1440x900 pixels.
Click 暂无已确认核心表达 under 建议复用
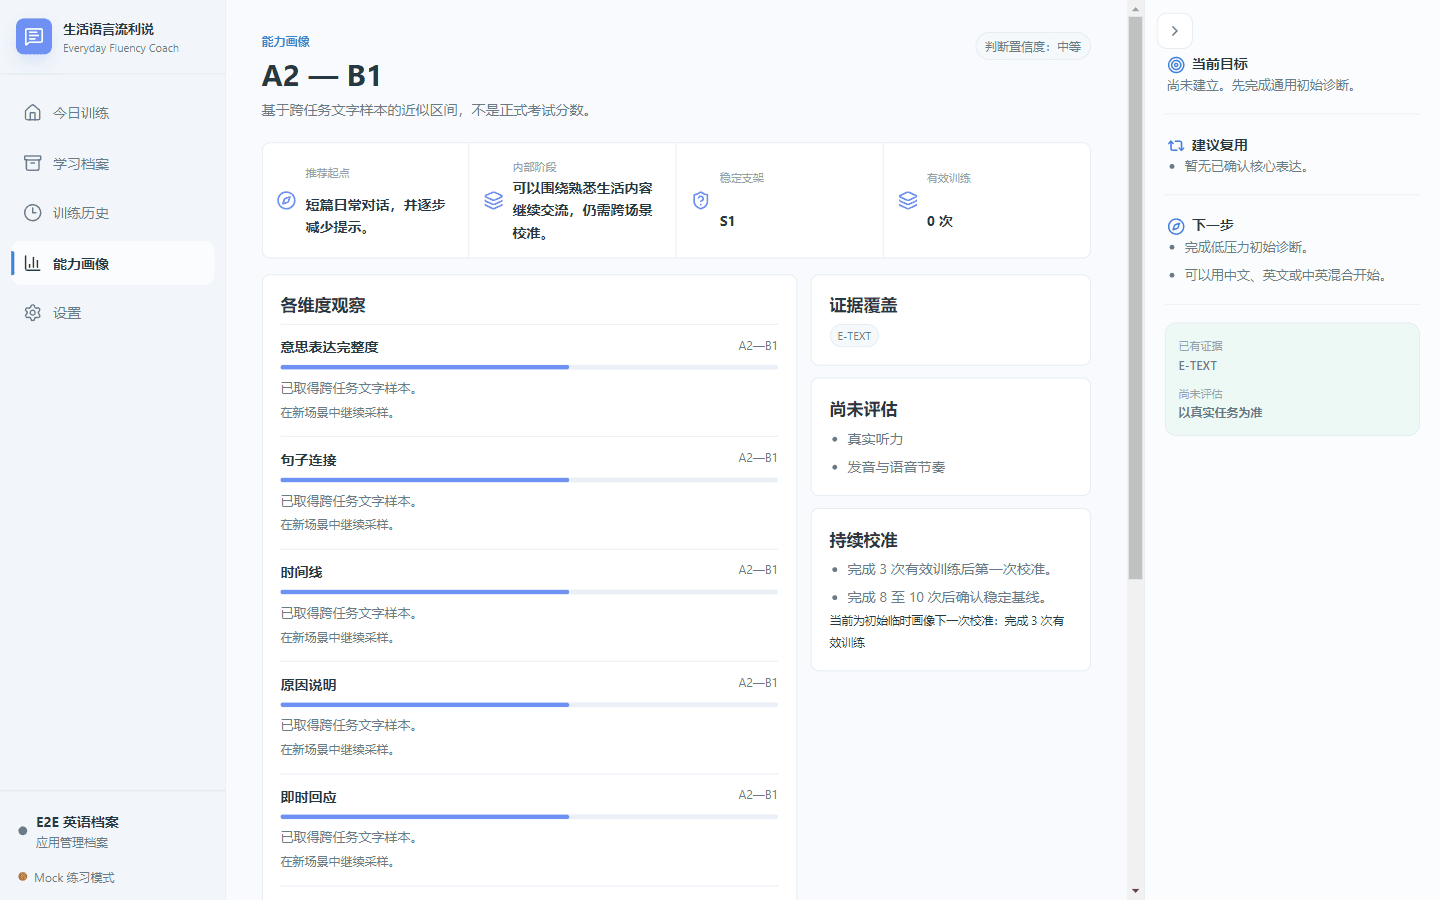[1248, 166]
